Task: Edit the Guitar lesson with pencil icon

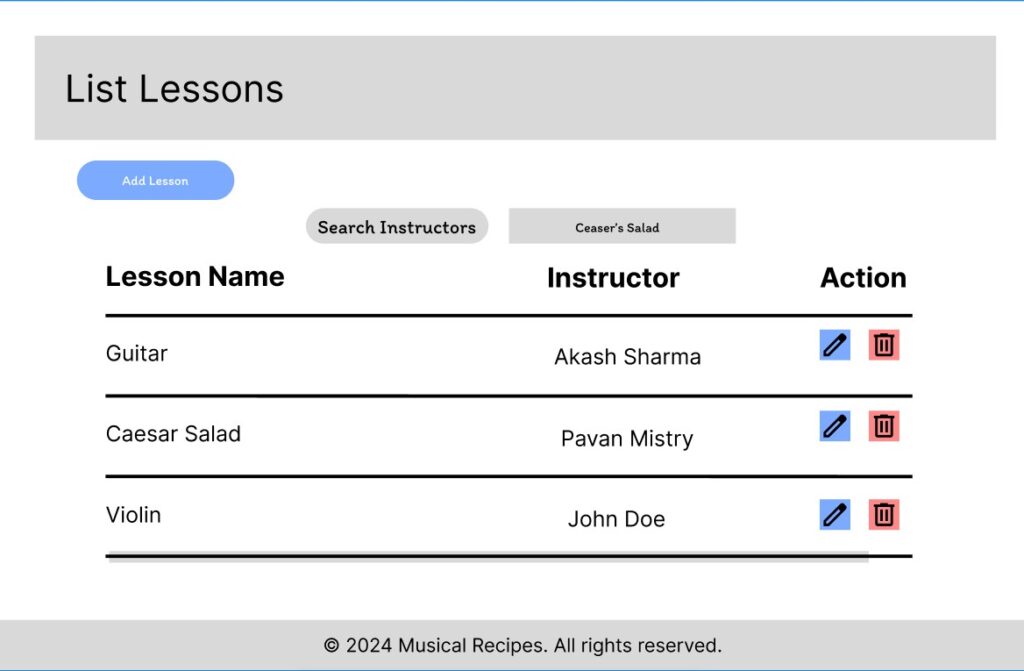Action: pos(833,344)
